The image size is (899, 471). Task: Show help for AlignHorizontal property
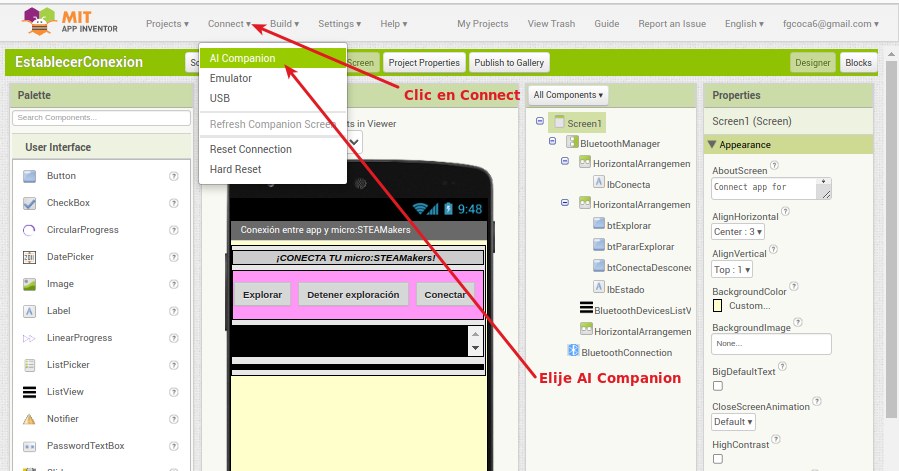tap(785, 211)
